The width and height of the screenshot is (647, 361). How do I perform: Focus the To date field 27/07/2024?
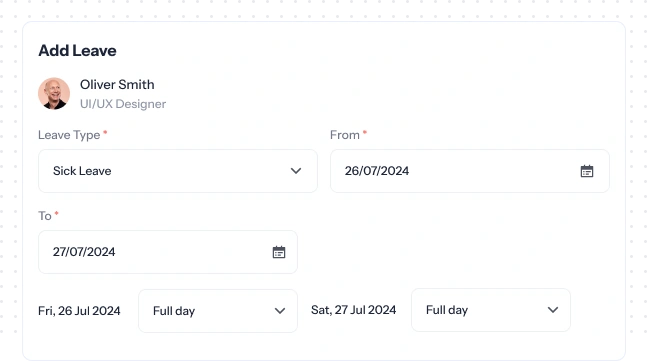click(x=168, y=252)
